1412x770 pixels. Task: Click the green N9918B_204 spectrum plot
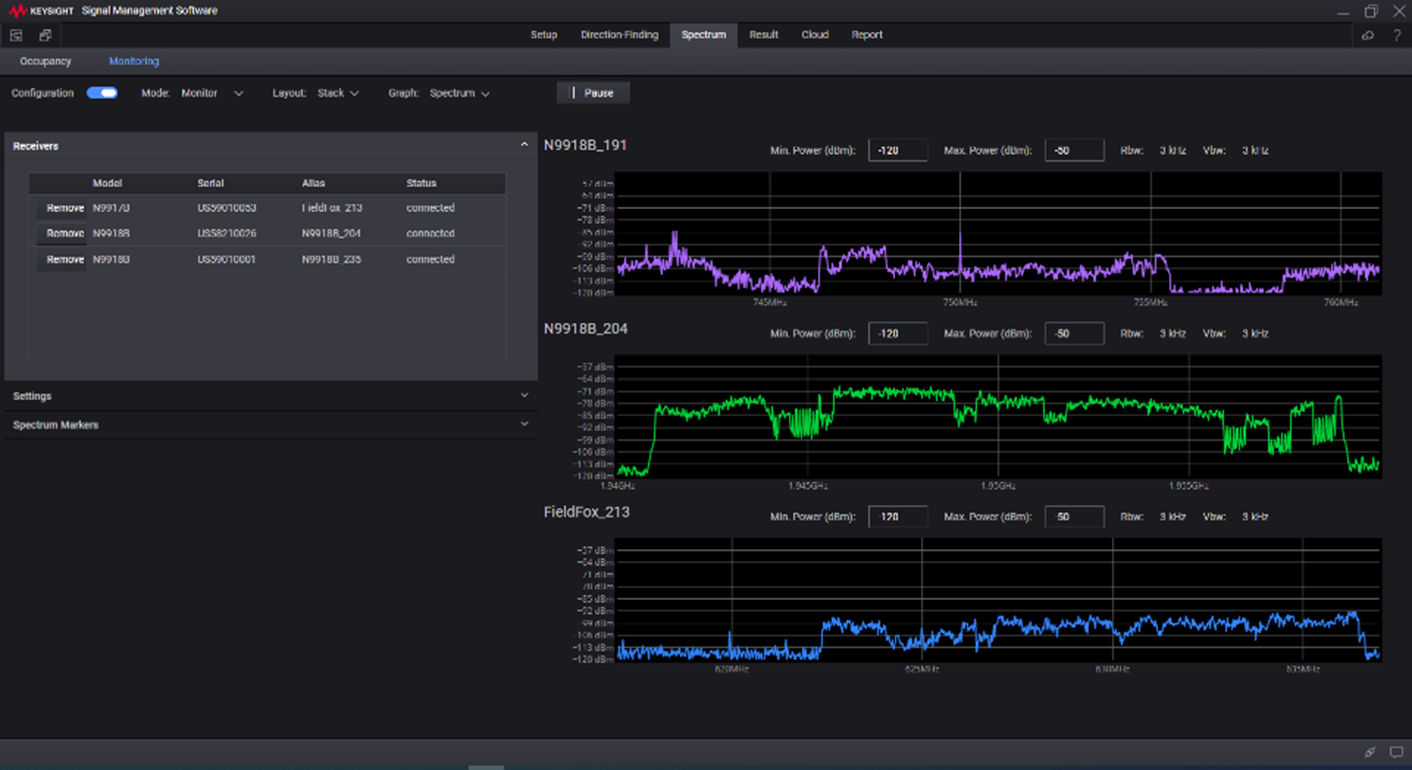coord(998,416)
